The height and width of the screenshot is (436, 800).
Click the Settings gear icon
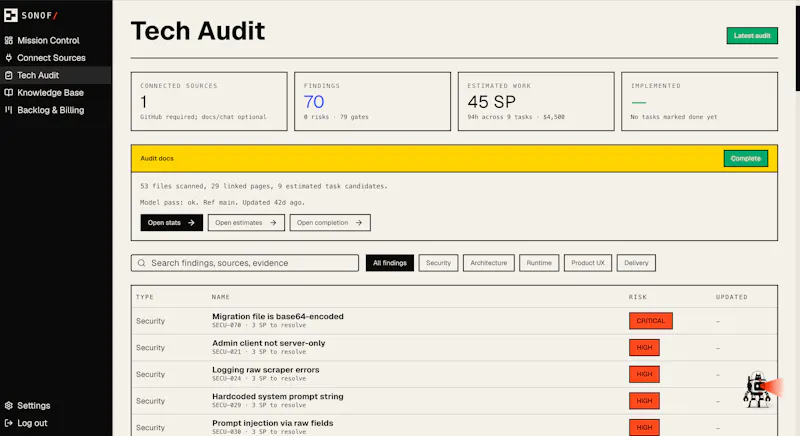point(9,405)
